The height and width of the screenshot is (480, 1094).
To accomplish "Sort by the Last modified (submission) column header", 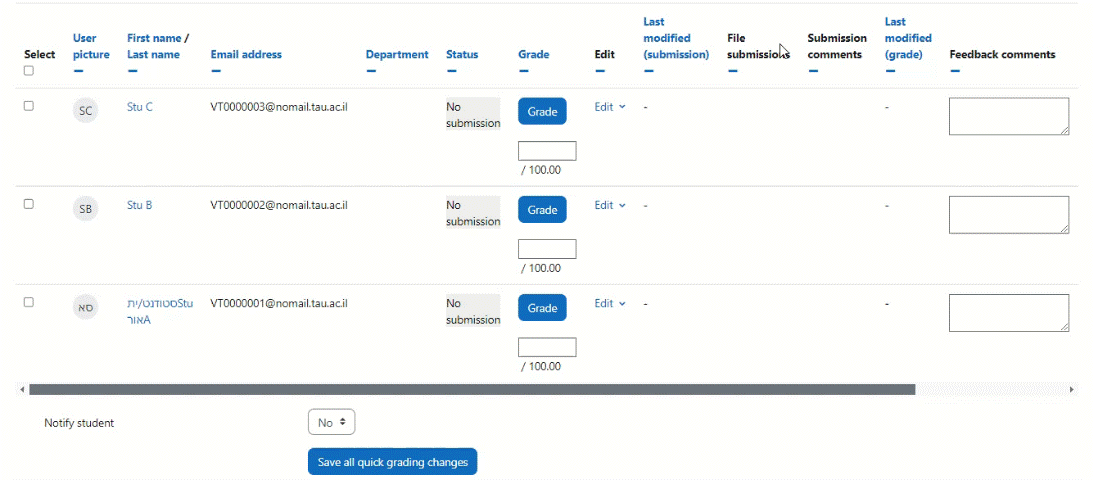I will coord(676,38).
